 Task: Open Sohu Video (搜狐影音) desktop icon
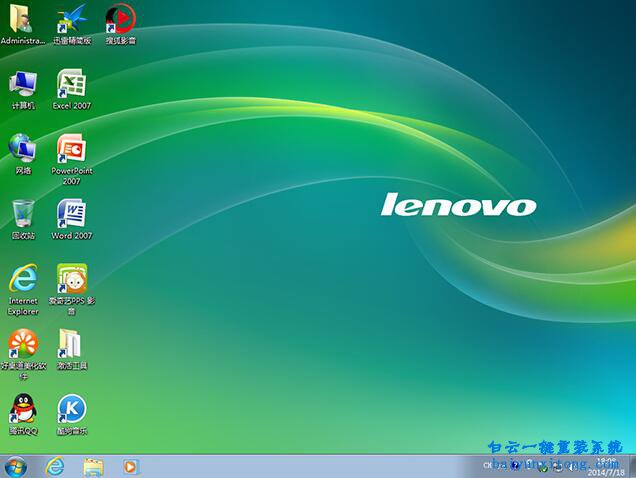120,20
